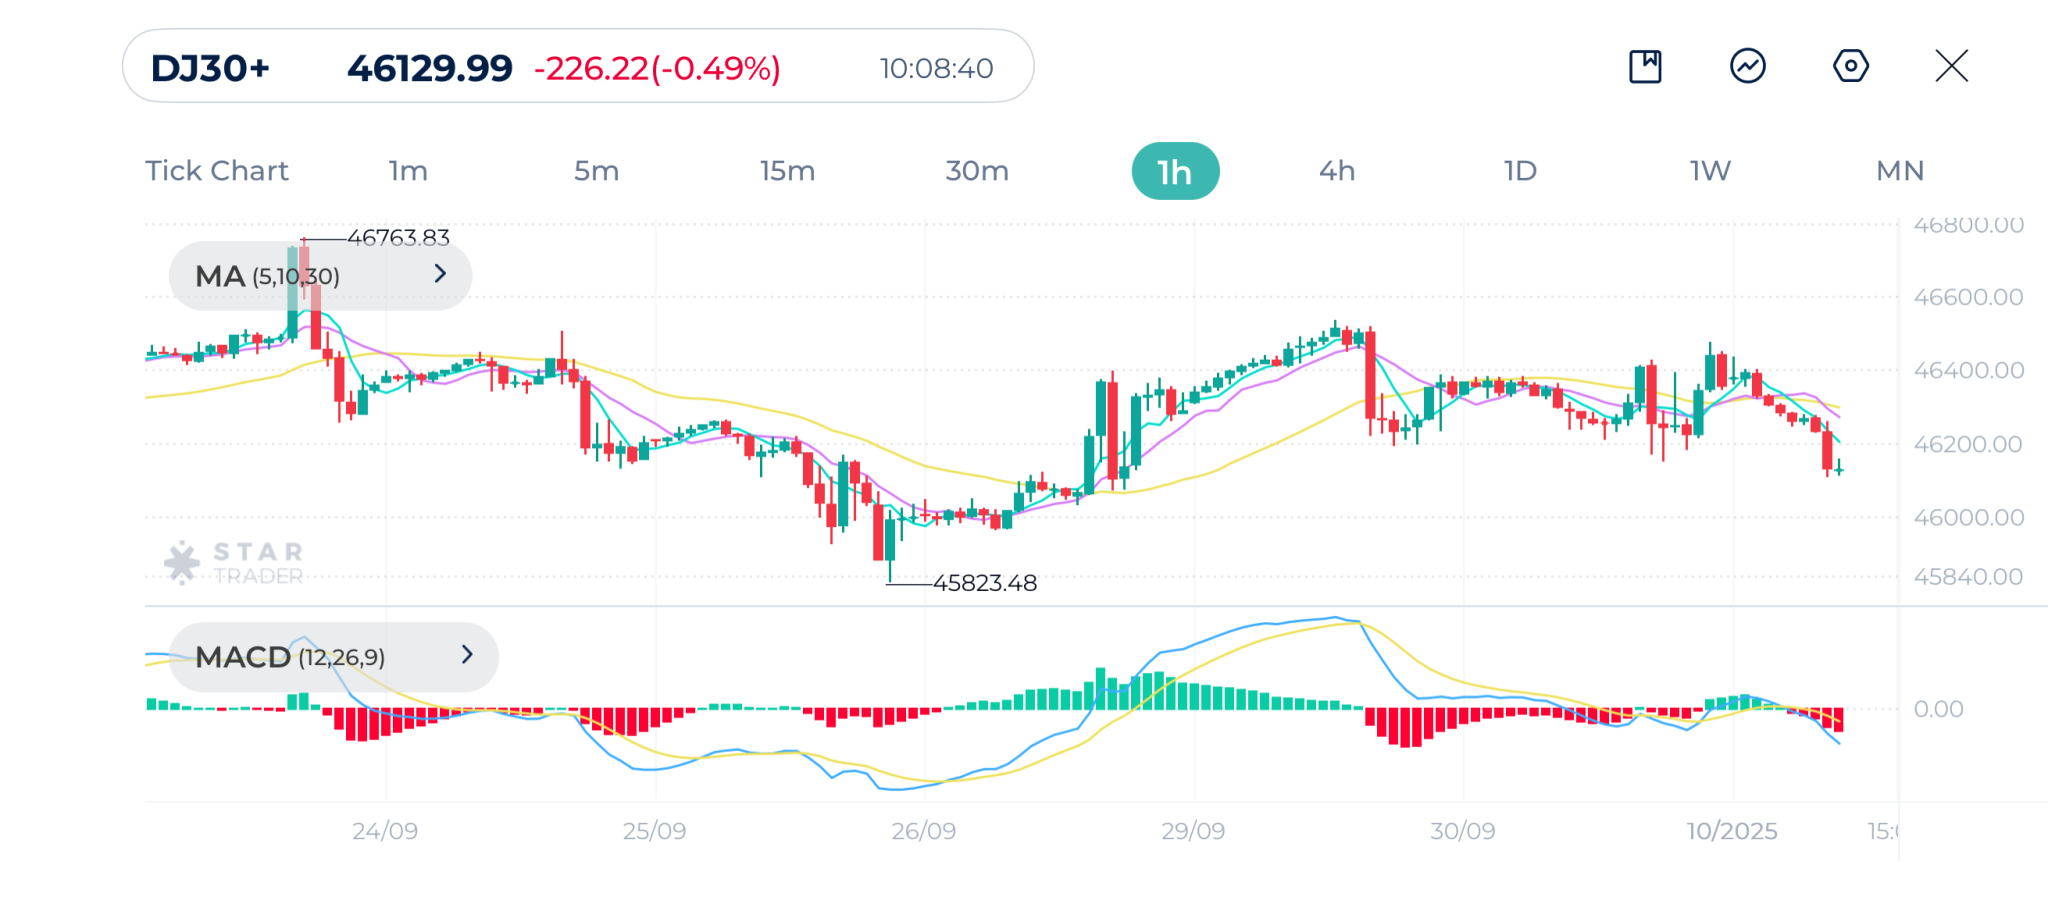Switch to Tick Chart view

click(217, 171)
